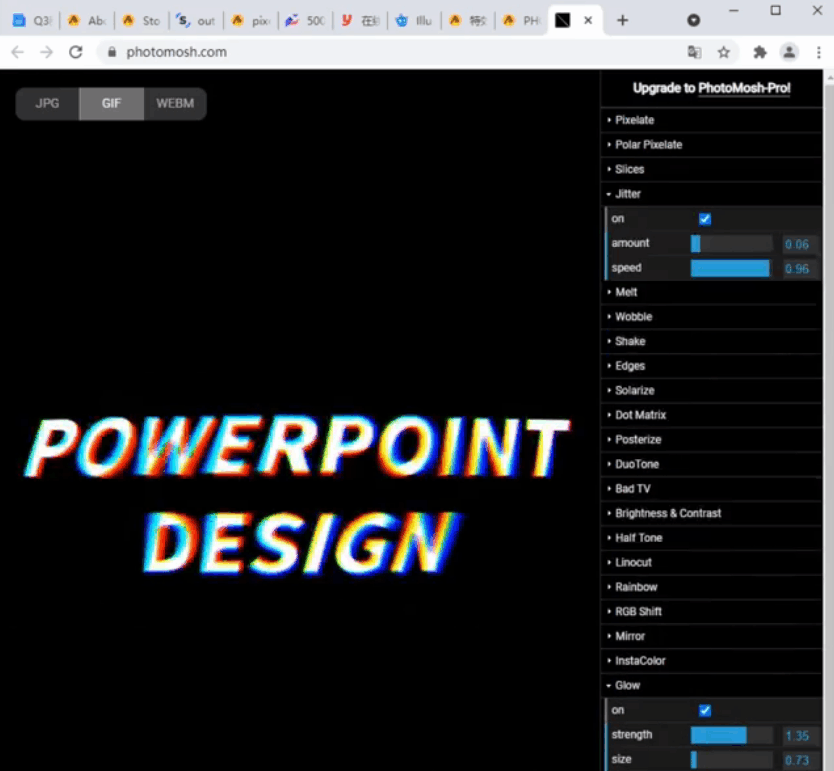Expand the Slices effect
The width and height of the screenshot is (834, 771).
[711, 169]
